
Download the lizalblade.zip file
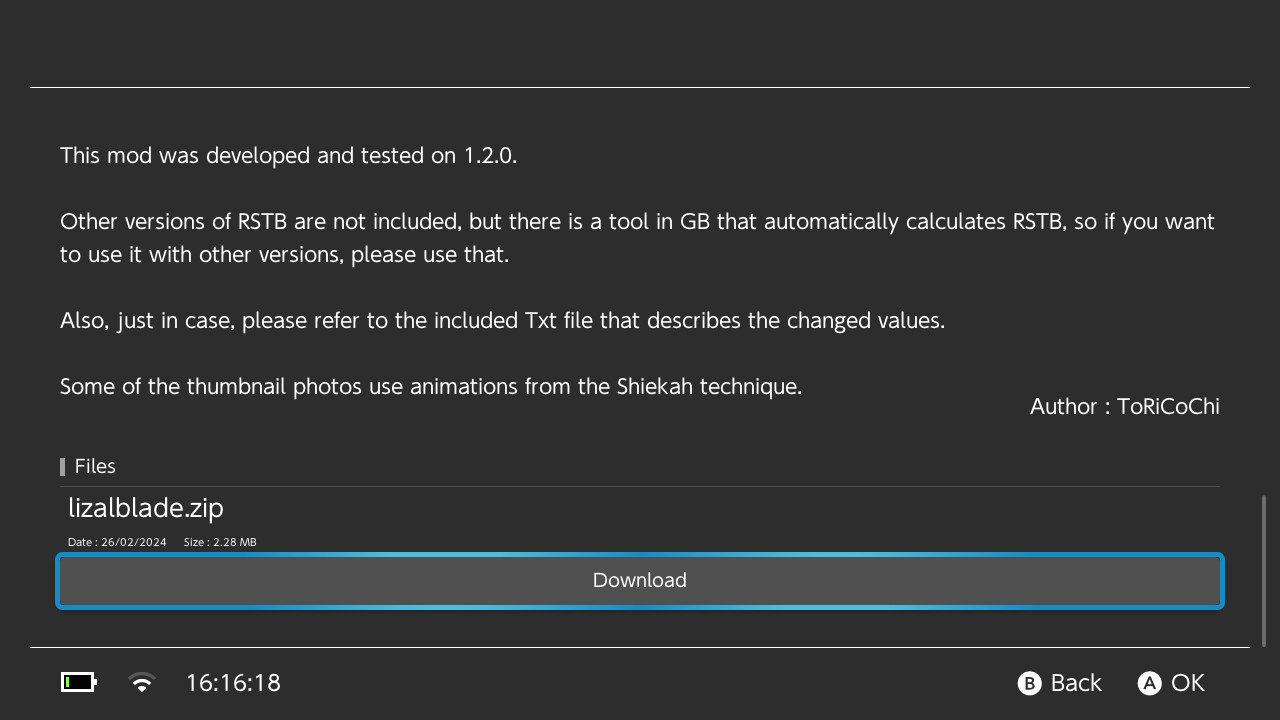[x=640, y=580]
